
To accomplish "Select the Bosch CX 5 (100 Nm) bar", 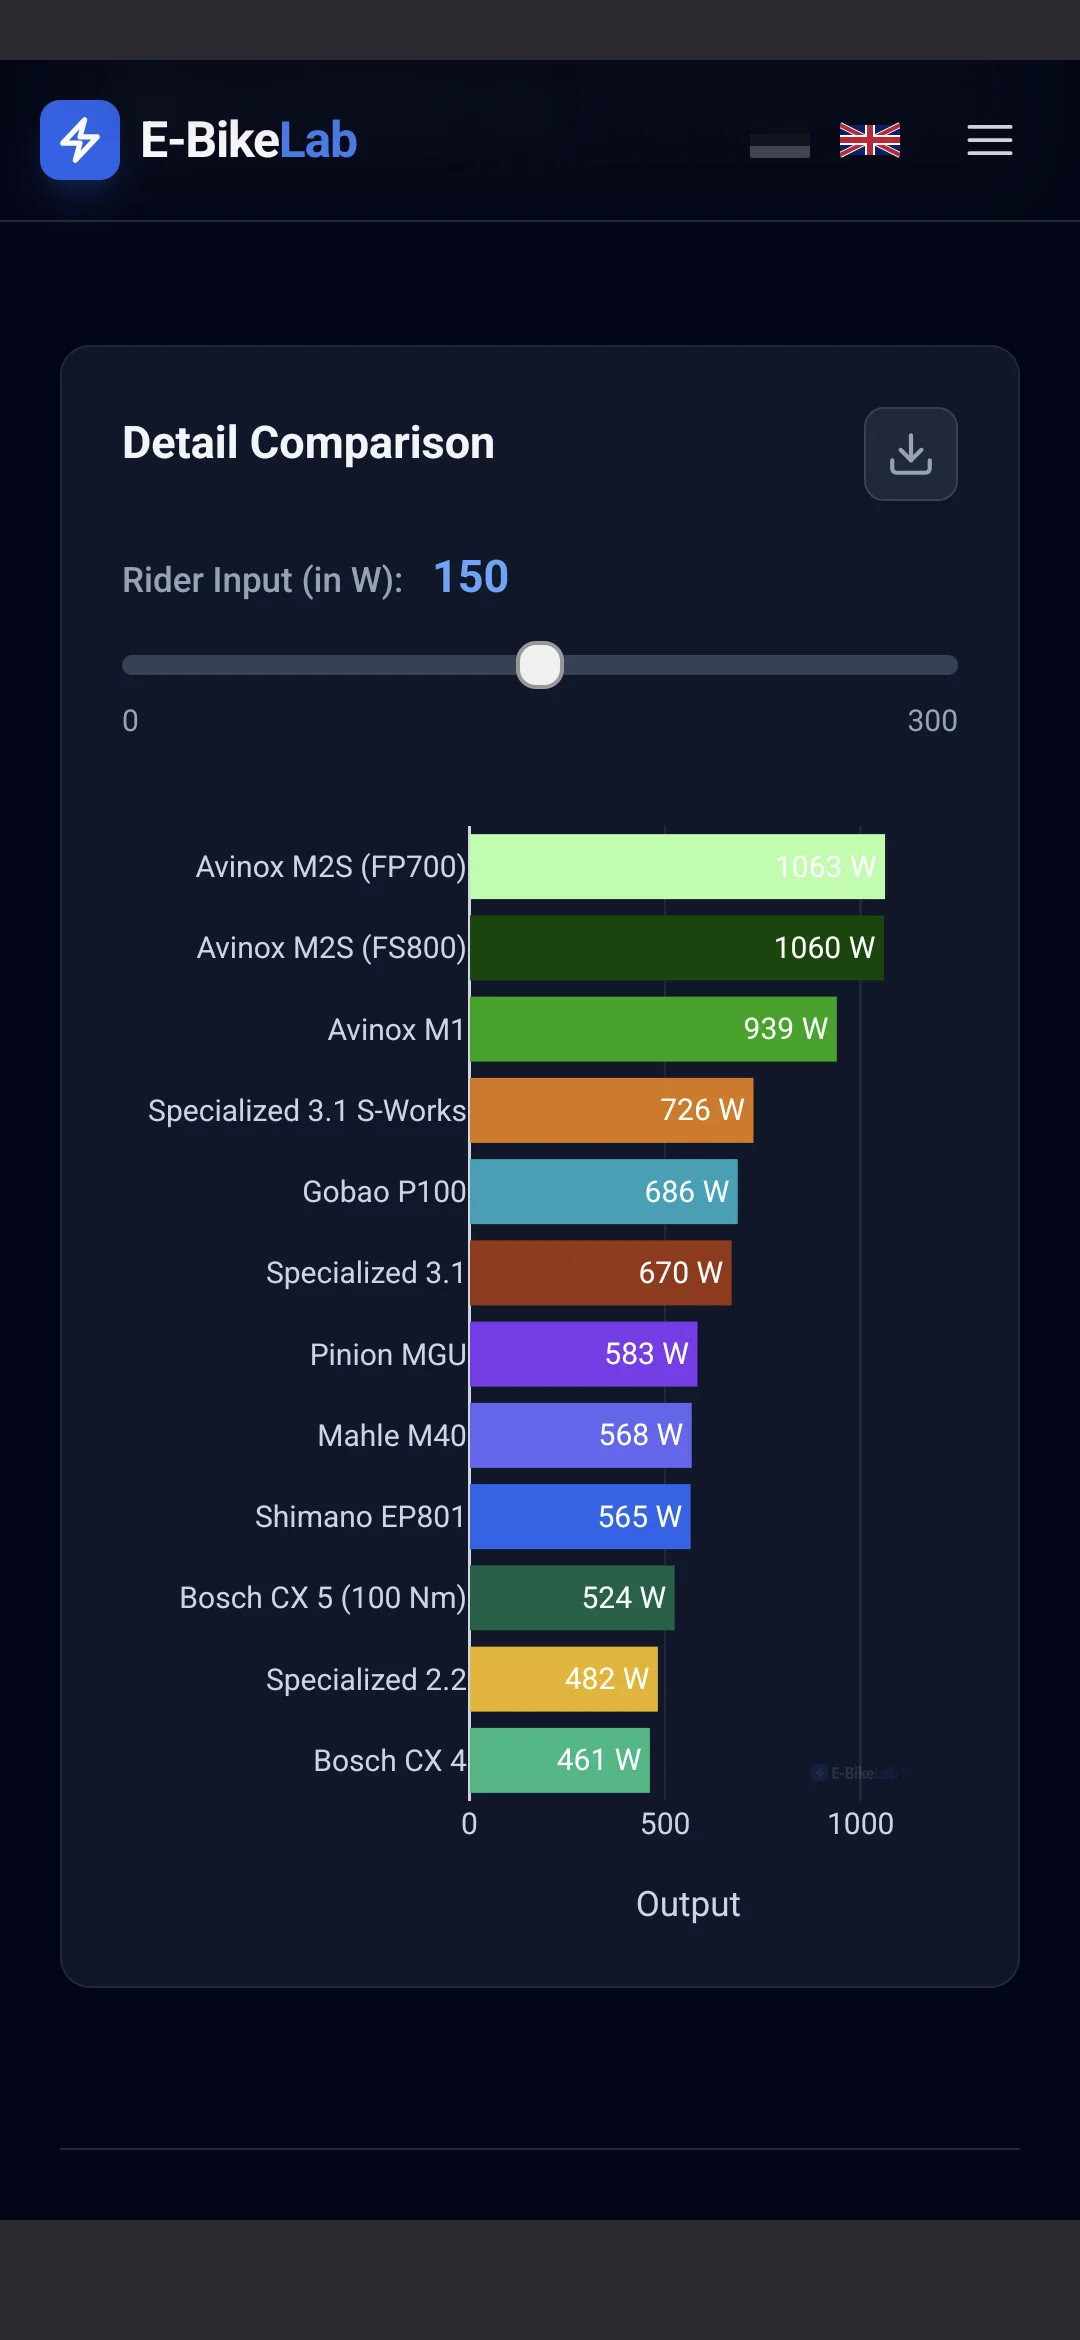I will click(572, 1598).
